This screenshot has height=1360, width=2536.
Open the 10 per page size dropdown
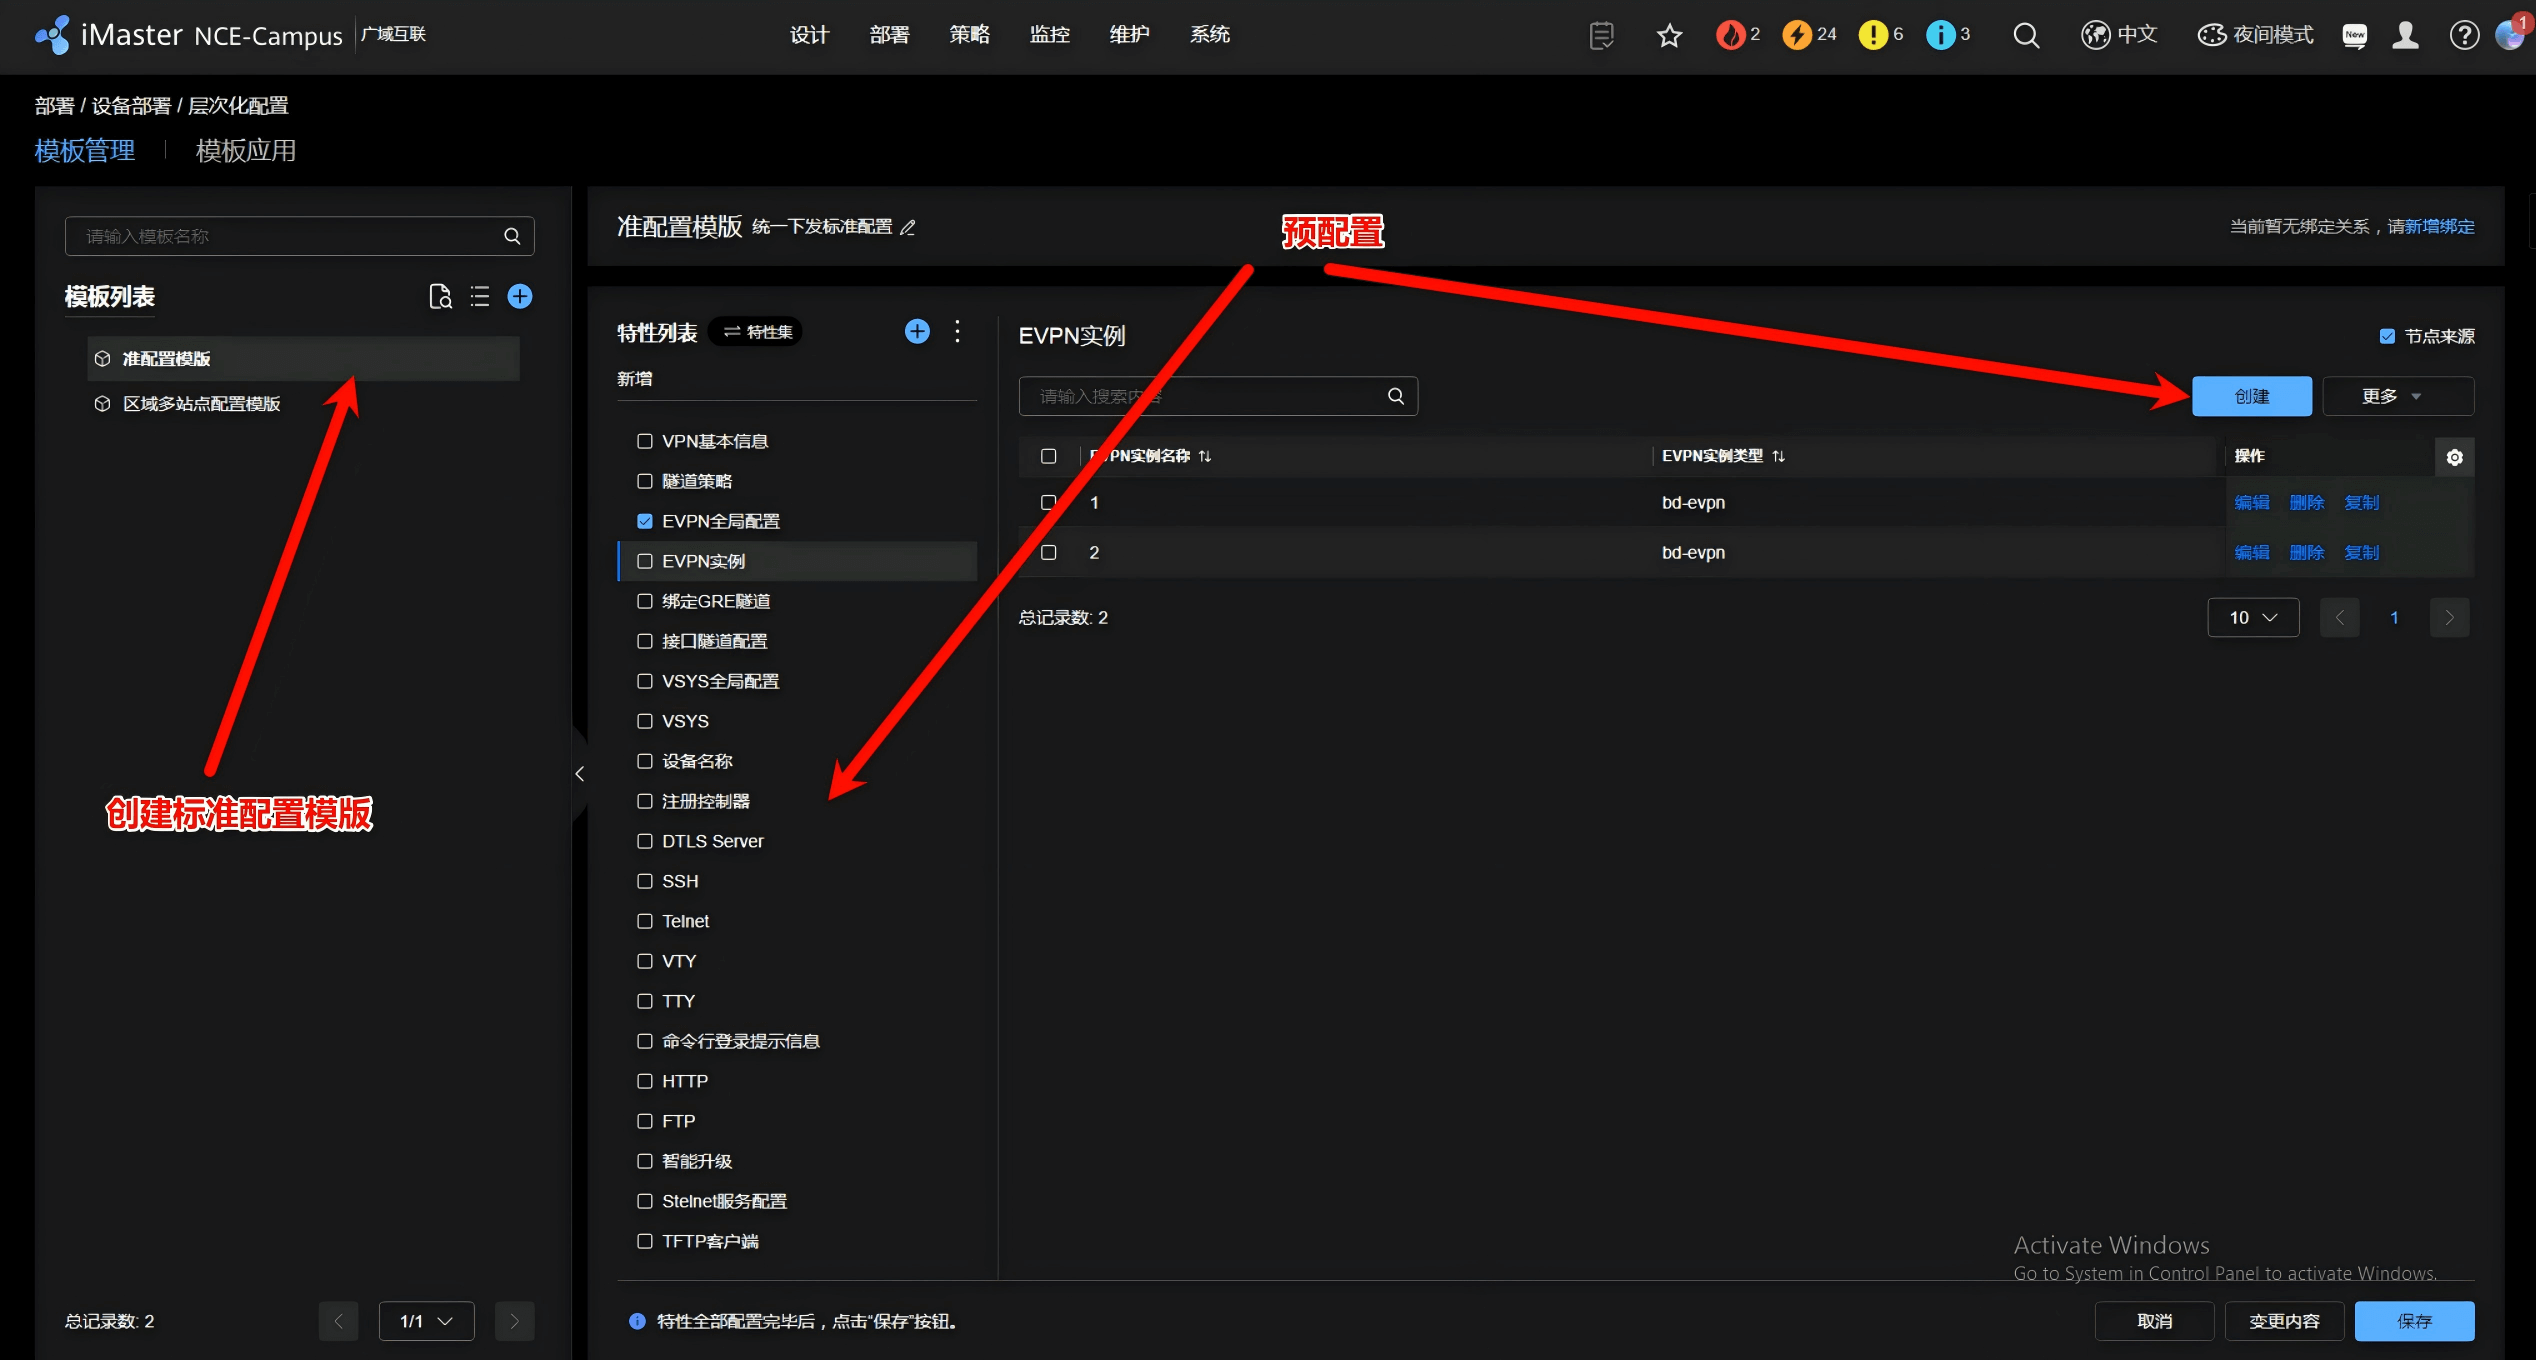click(2252, 618)
